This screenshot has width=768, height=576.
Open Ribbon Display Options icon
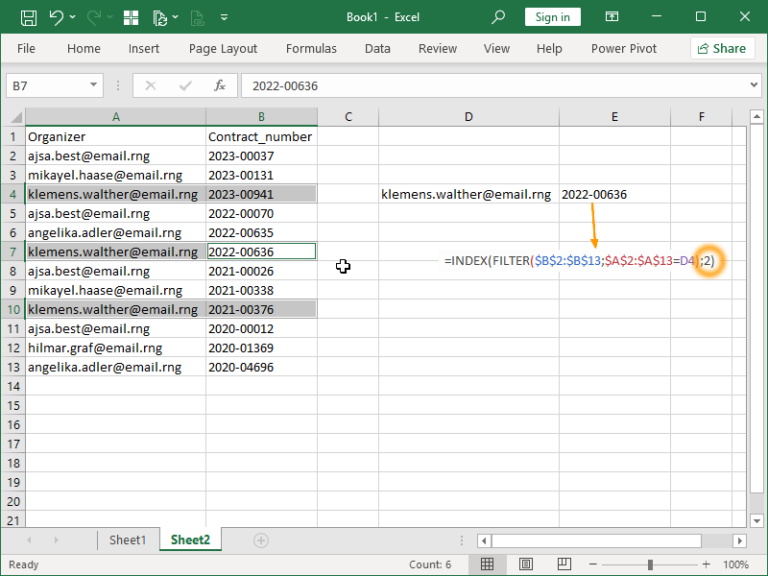[612, 17]
